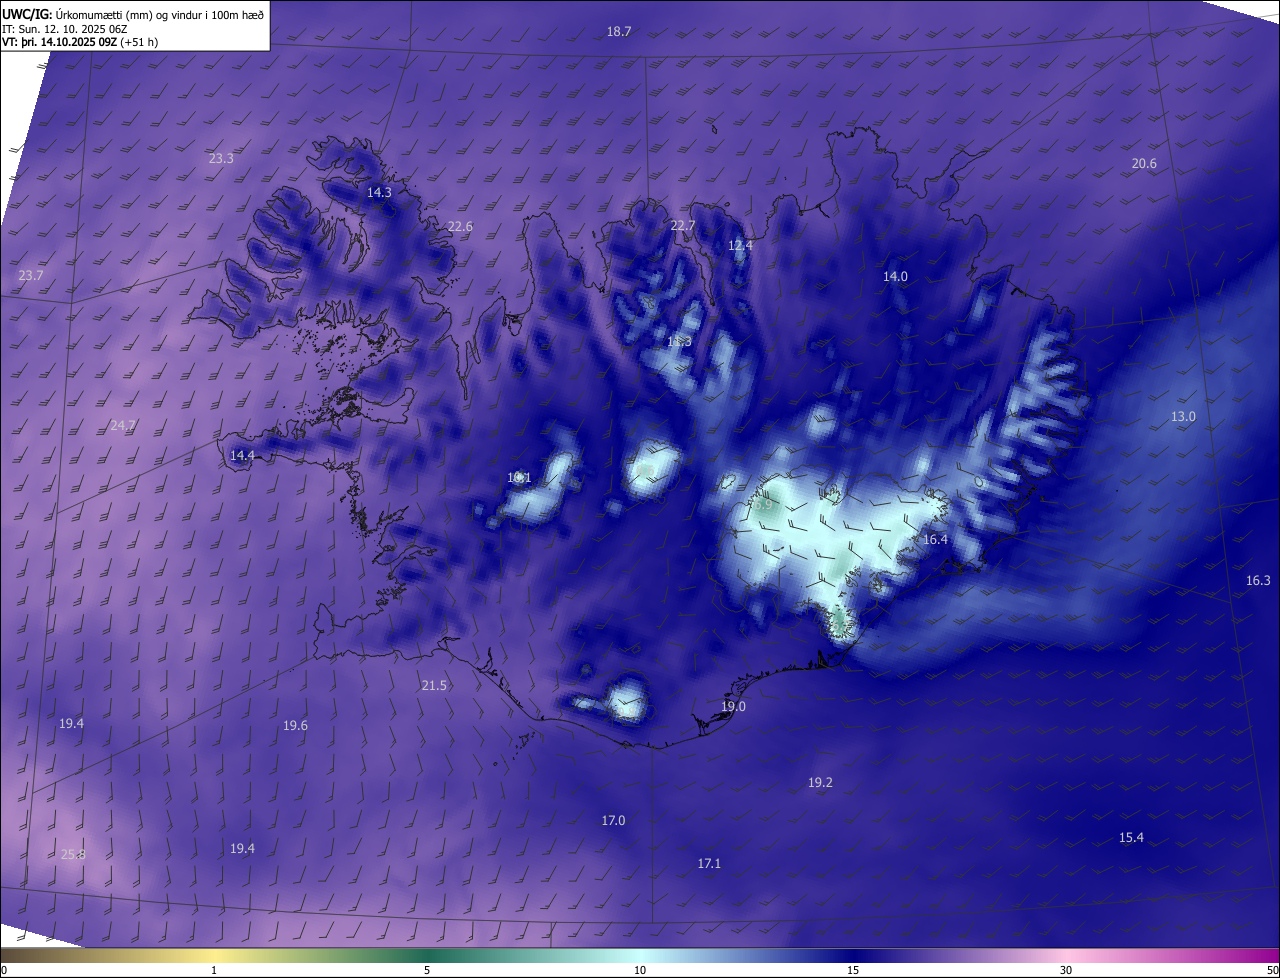Click the 15.4 value on the map
This screenshot has height=978, width=1280.
pos(1131,837)
